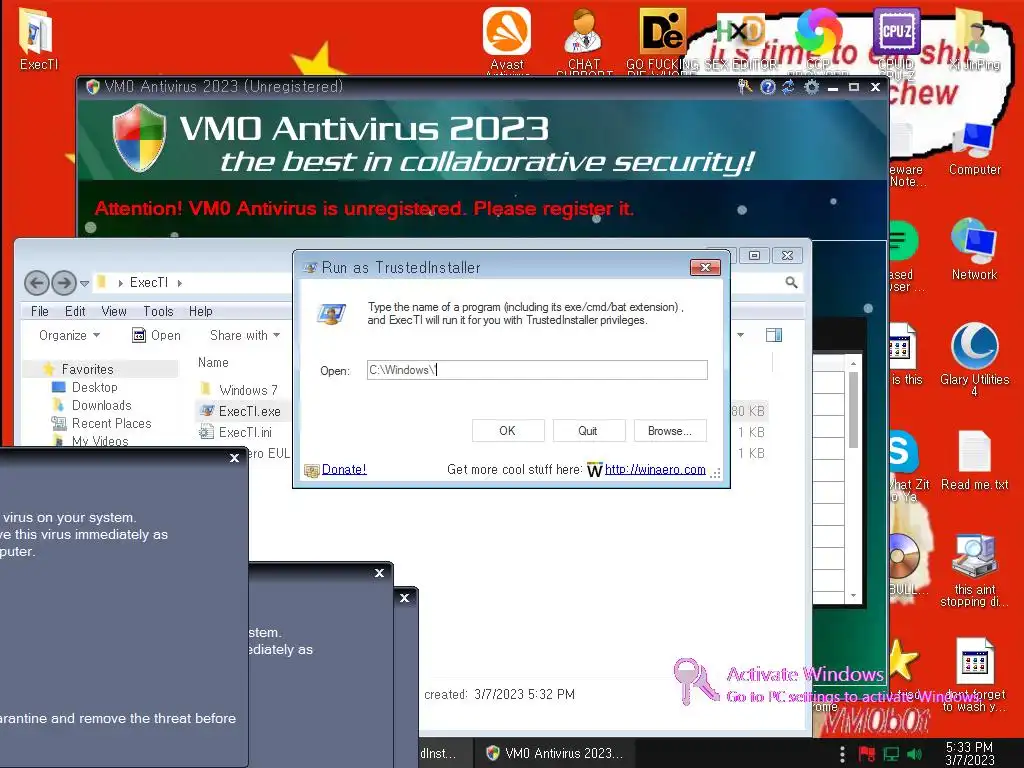Launch the CPUID CPU-Z desktop shortcut
Image resolution: width=1024 pixels, height=768 pixels.
(x=896, y=39)
